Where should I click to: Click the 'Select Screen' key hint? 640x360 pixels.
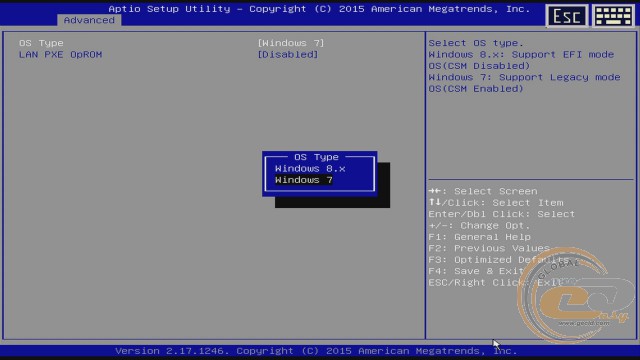point(483,191)
